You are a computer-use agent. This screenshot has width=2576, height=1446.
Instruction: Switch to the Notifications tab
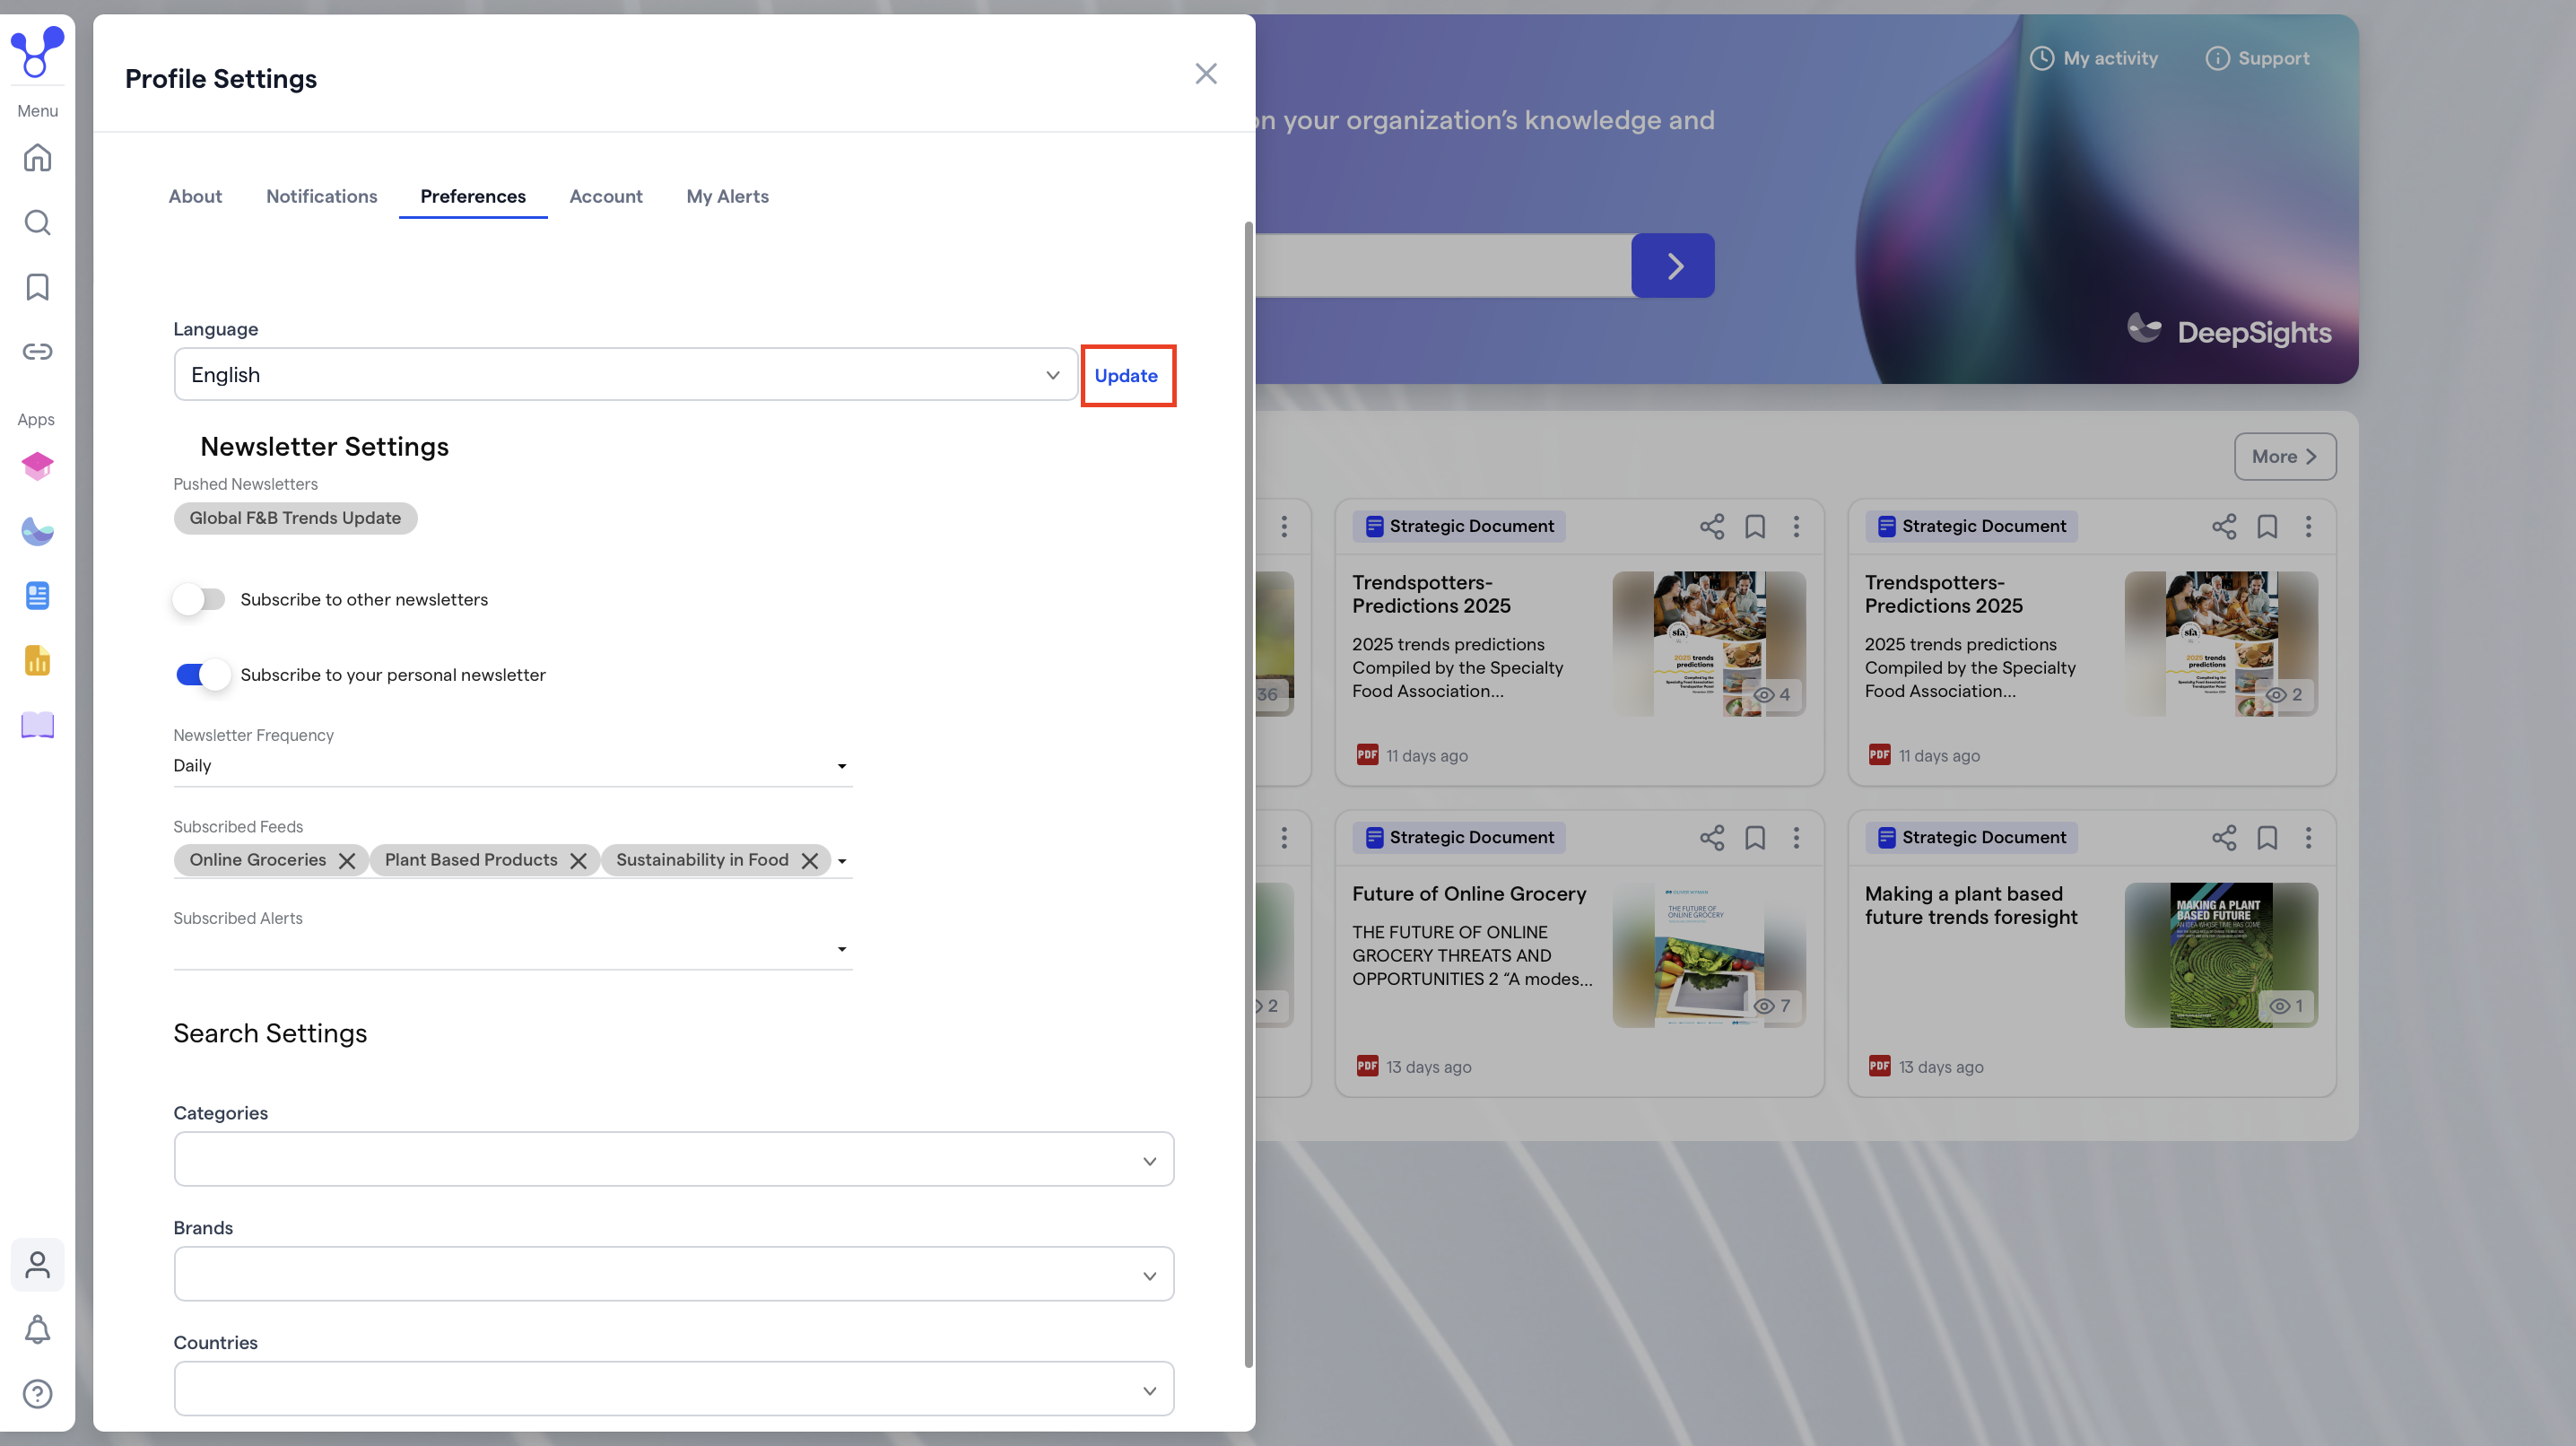[321, 196]
